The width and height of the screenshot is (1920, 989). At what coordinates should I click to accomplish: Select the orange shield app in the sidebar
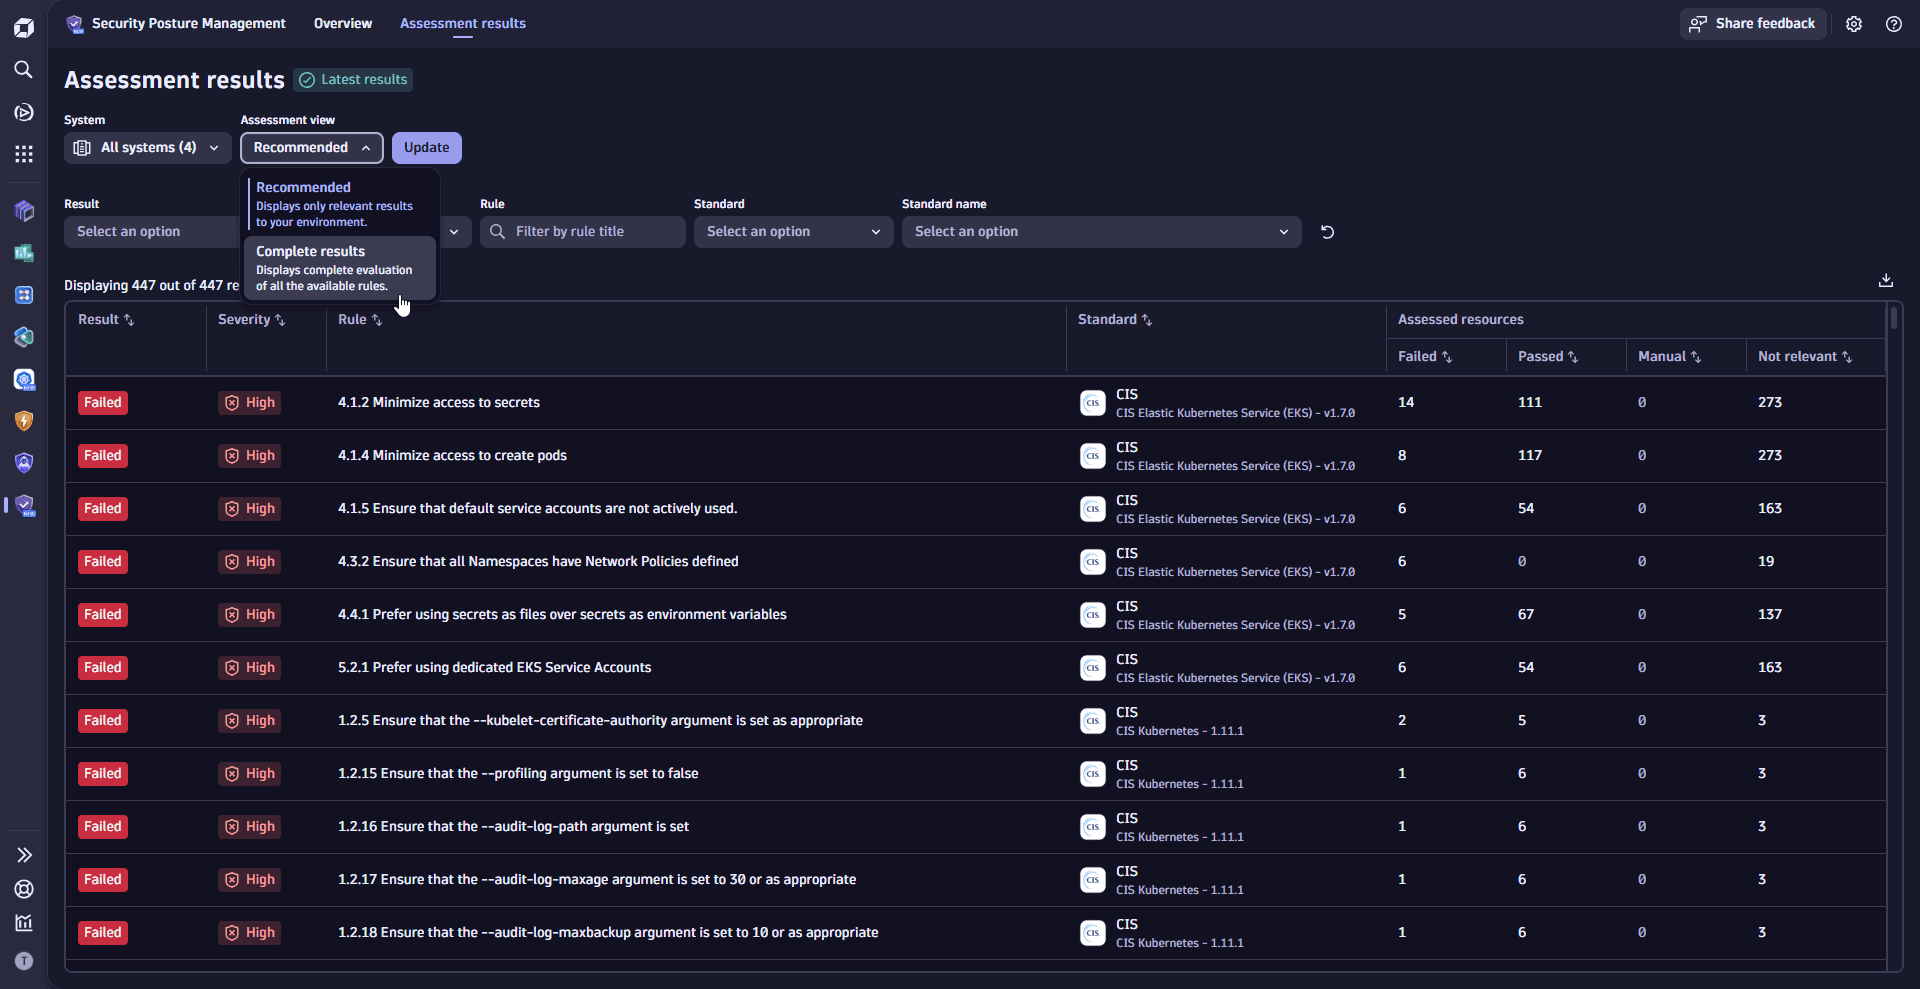click(x=24, y=421)
